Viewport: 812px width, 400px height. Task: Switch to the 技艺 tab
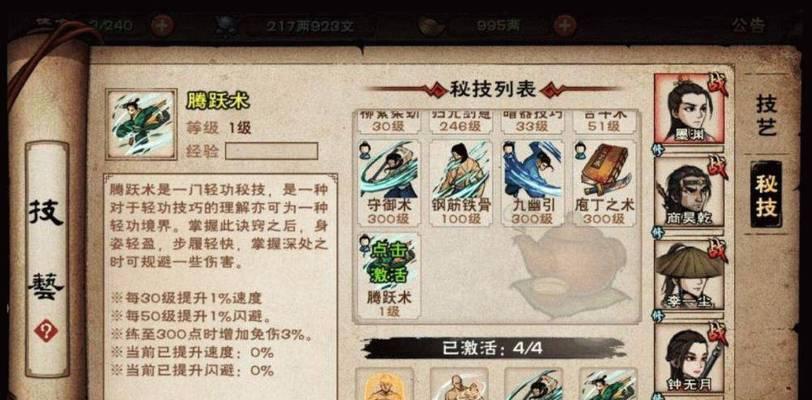(x=766, y=115)
